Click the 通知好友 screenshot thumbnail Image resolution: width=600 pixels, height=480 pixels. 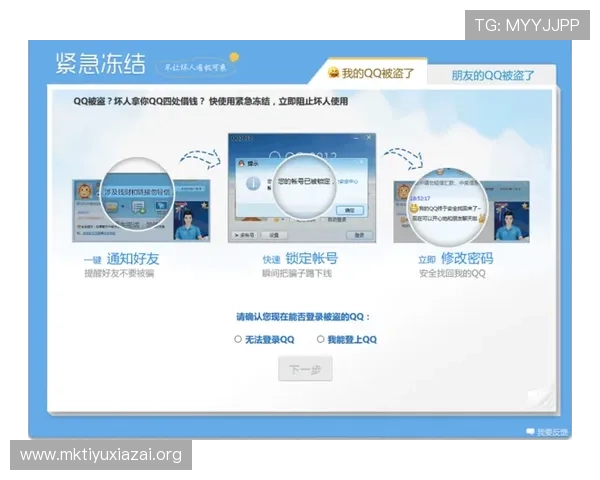click(141, 198)
